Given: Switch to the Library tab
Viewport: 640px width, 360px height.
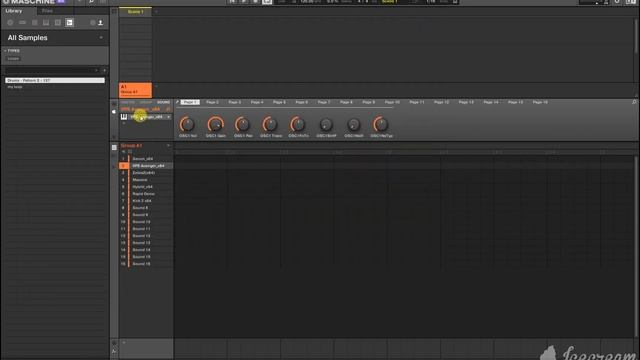Looking at the screenshot, I should 14,11.
